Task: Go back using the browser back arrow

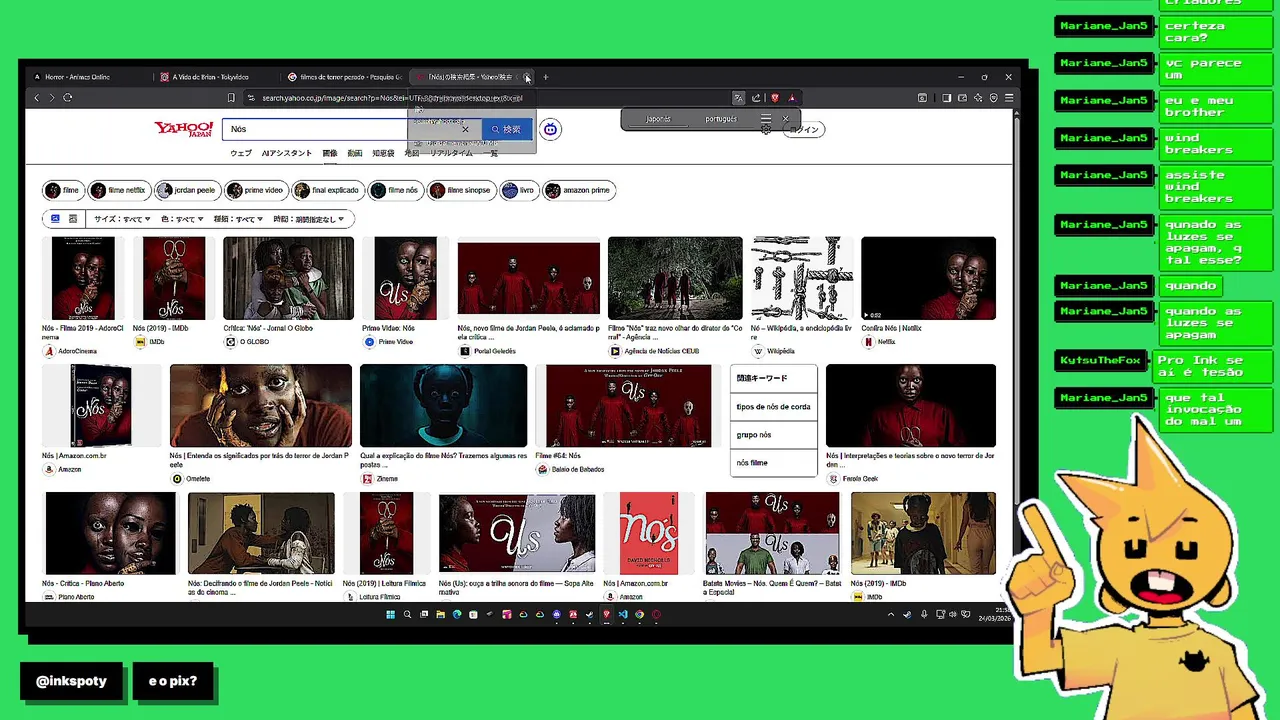Action: [x=37, y=98]
